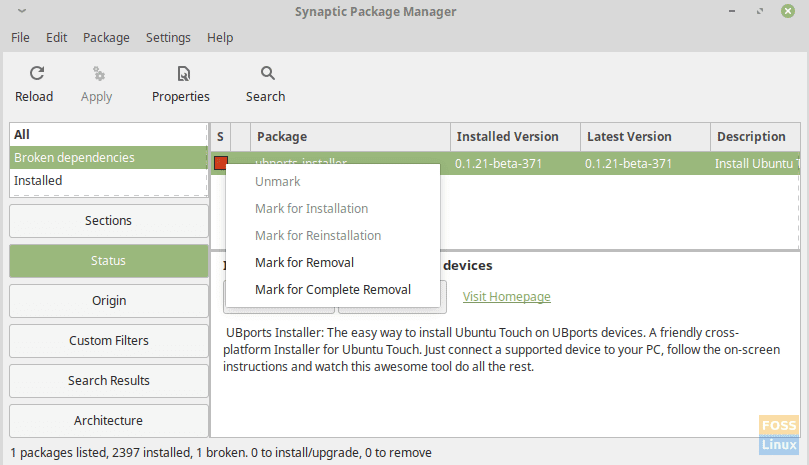Minimize the Synaptic window
Screen dimensions: 809x465
coord(732,11)
